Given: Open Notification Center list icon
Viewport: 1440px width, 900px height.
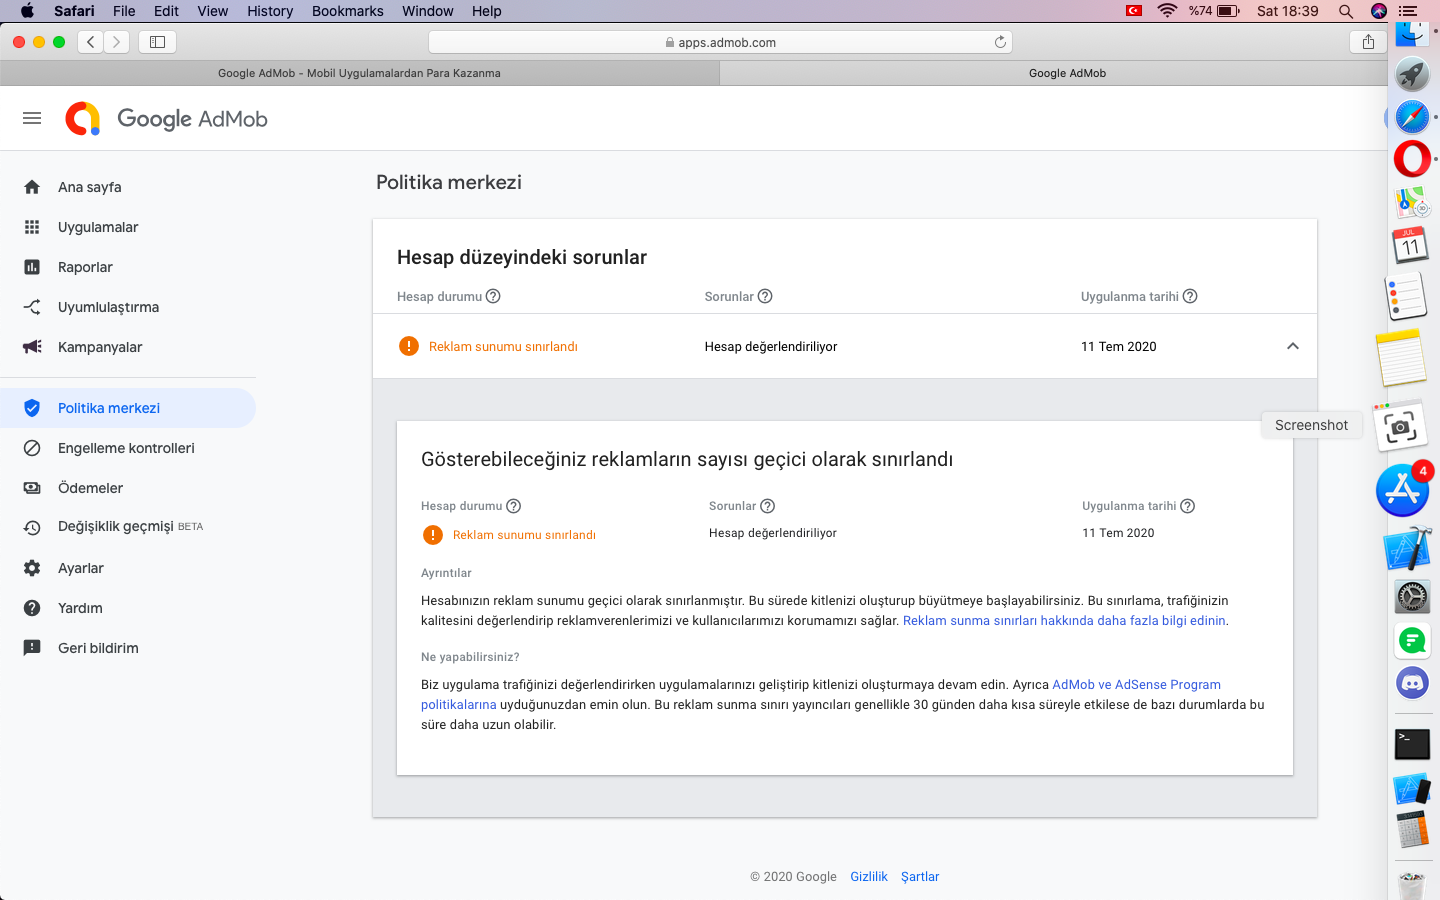Looking at the screenshot, I should click(x=1408, y=11).
